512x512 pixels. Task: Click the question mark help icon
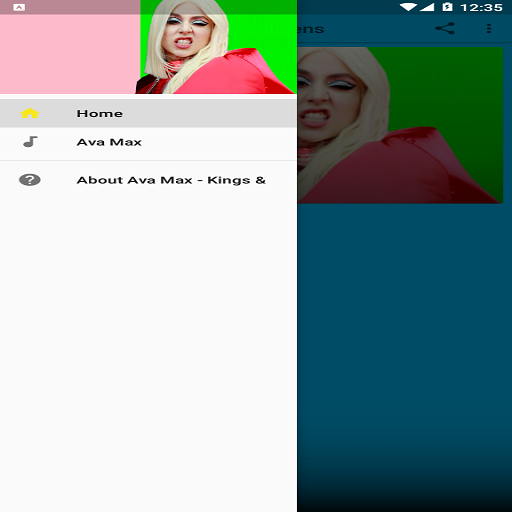pyautogui.click(x=30, y=180)
